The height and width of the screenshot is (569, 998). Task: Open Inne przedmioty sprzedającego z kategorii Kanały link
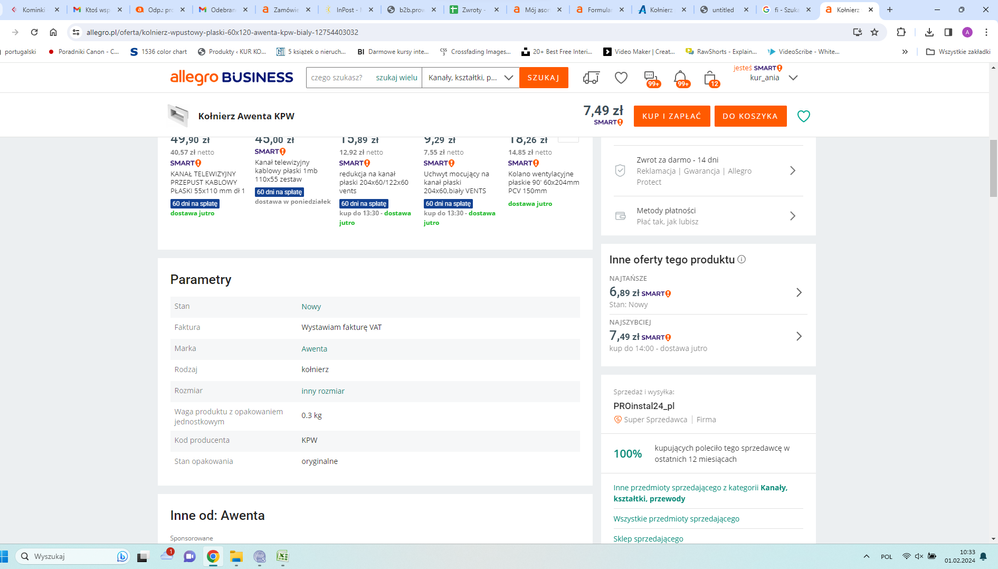(x=700, y=493)
